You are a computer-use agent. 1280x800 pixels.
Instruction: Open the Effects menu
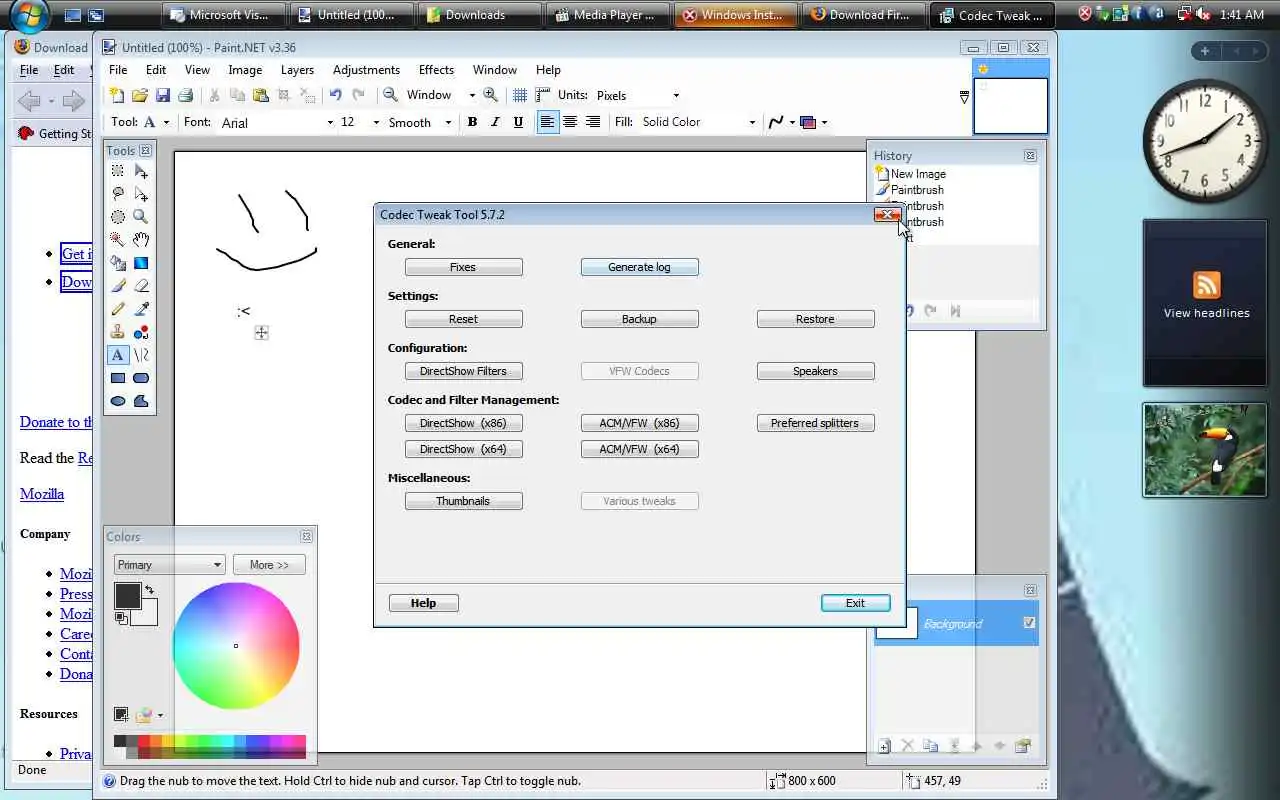point(436,70)
